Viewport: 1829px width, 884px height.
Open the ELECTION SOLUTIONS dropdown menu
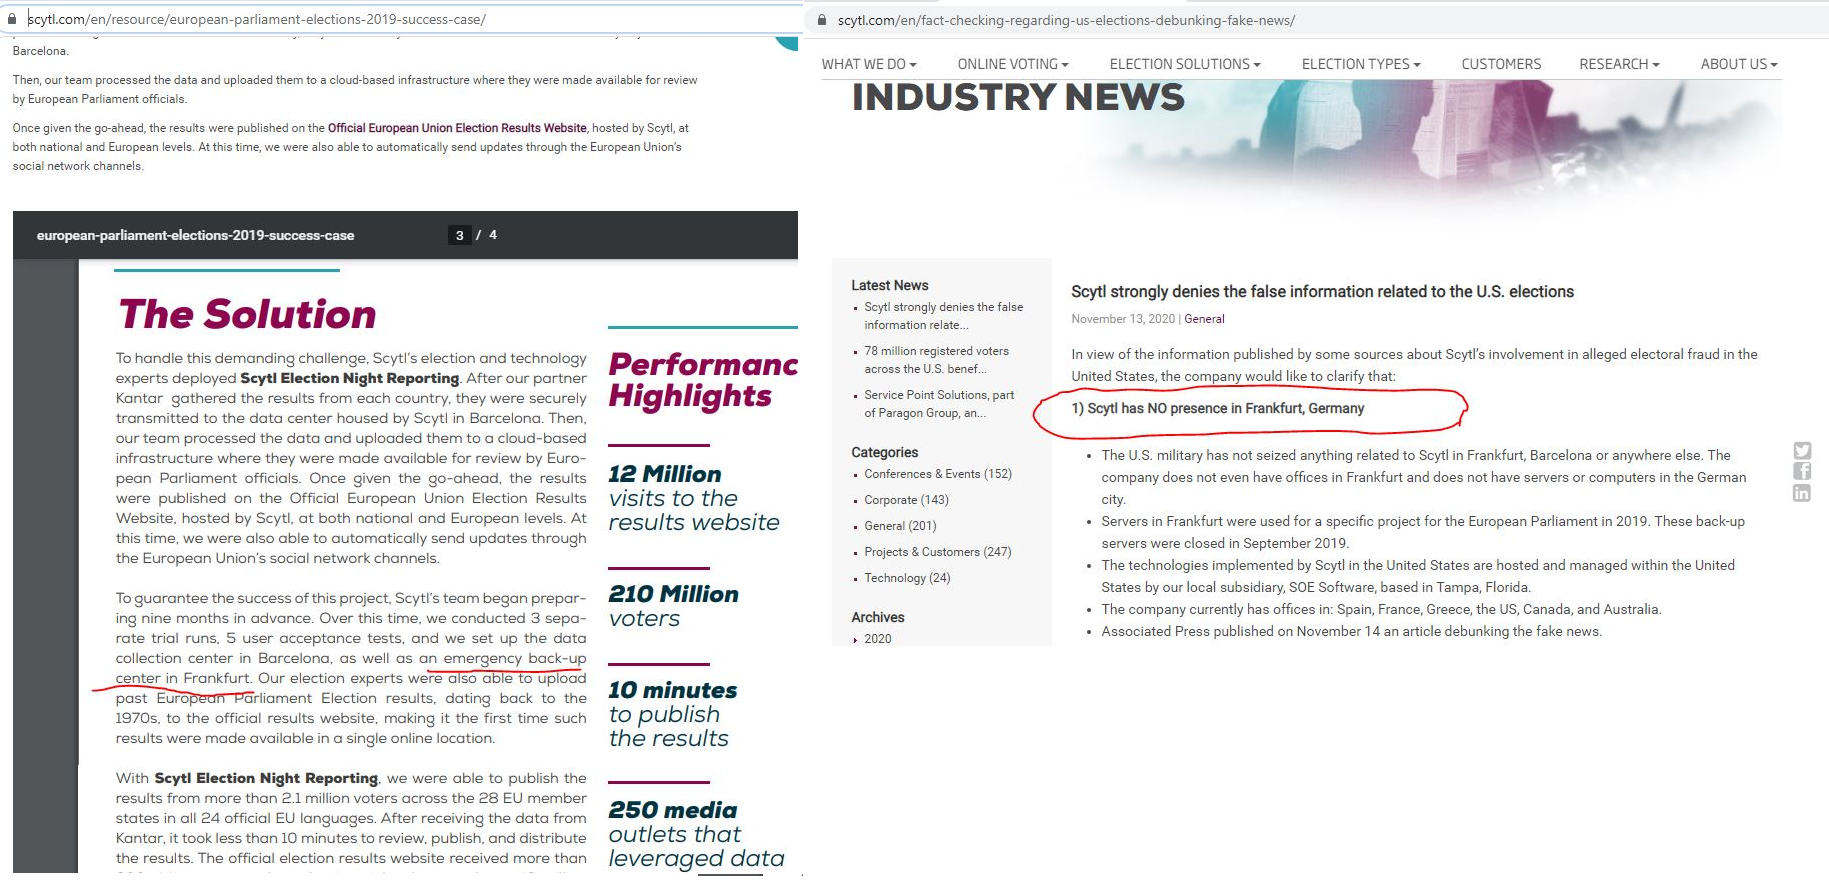click(1185, 64)
